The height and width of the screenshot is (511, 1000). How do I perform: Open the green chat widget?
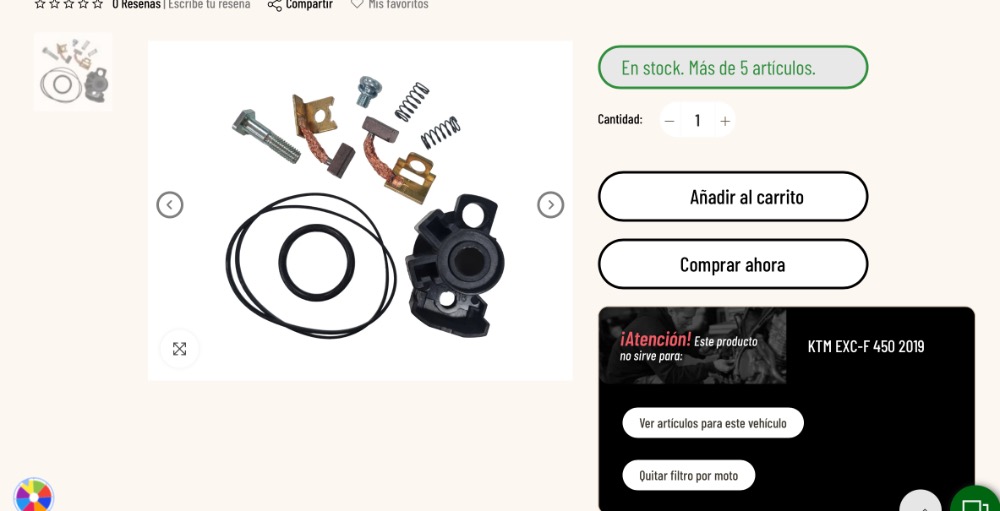[x=974, y=500]
